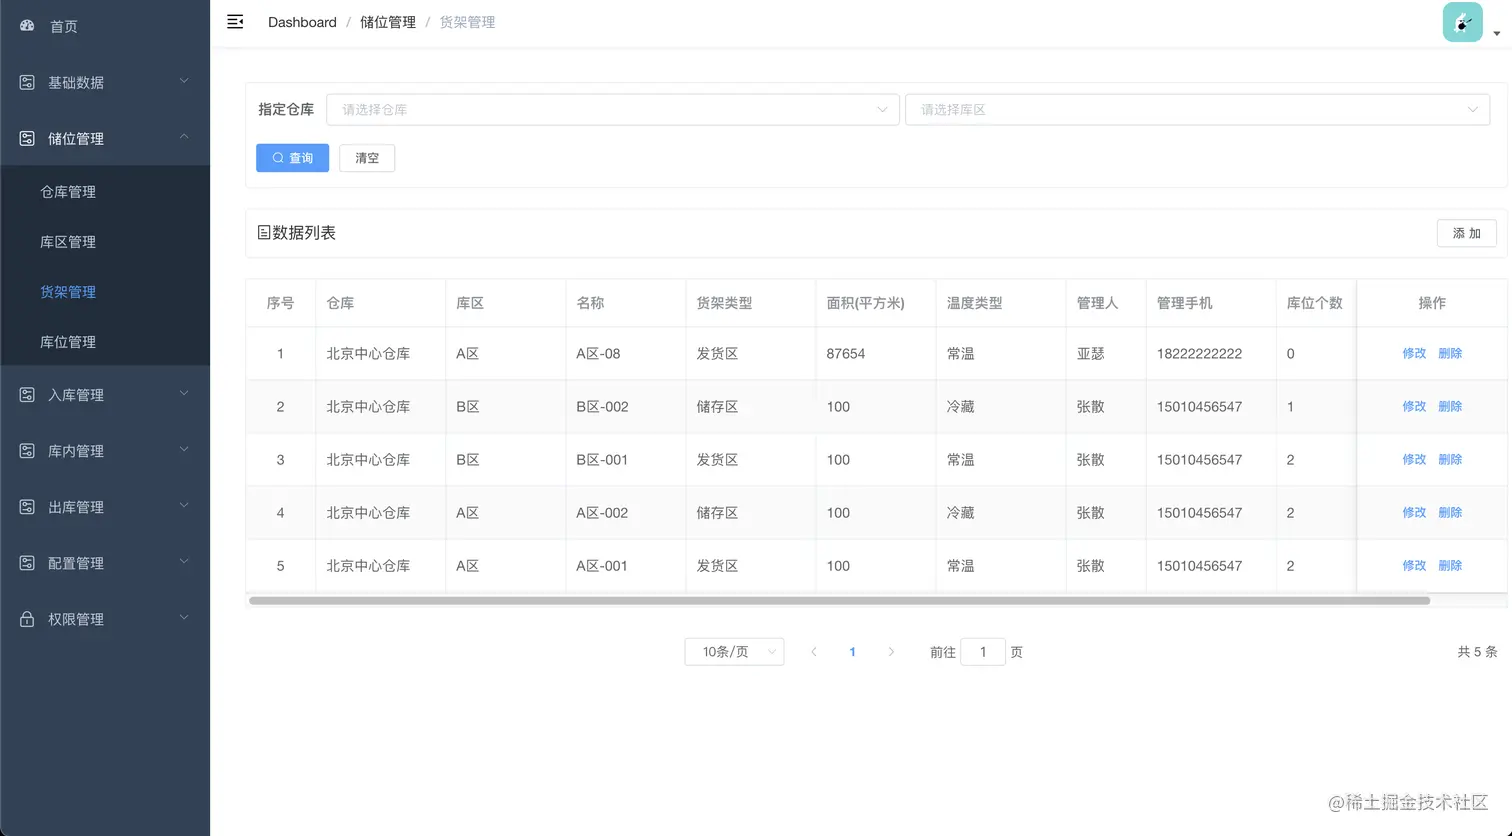The height and width of the screenshot is (836, 1512).
Task: Open the 10条/页 page size dropdown
Action: point(734,652)
